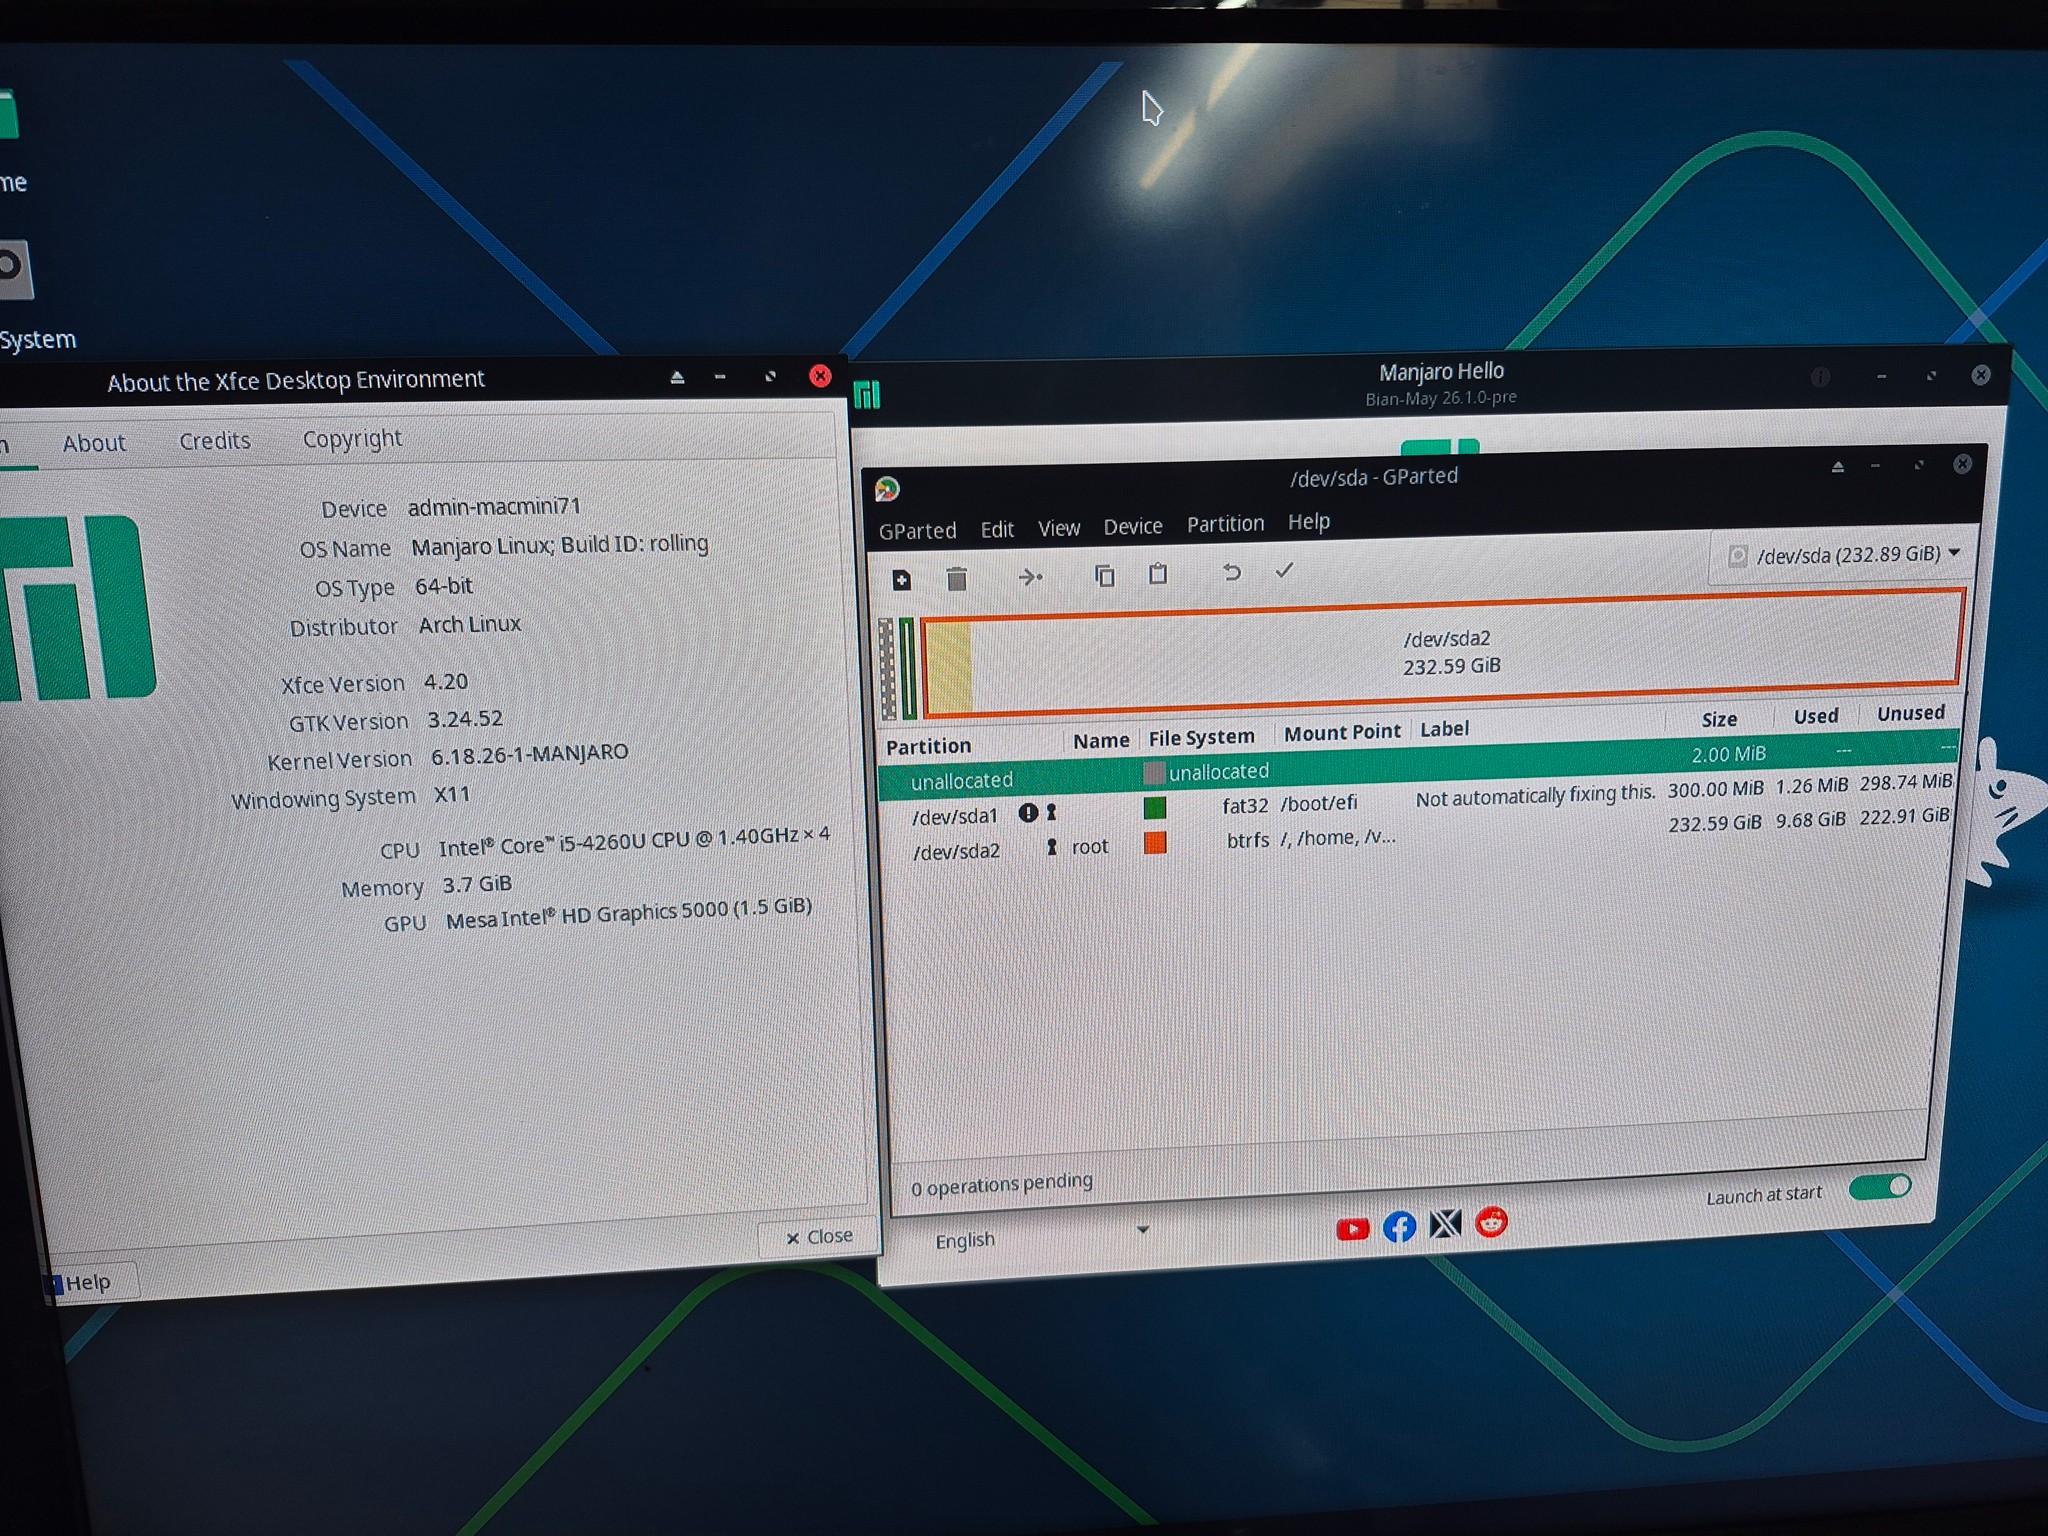
Task: Click the kernel version 6.18.26-1-MANJARO text
Action: (529, 754)
